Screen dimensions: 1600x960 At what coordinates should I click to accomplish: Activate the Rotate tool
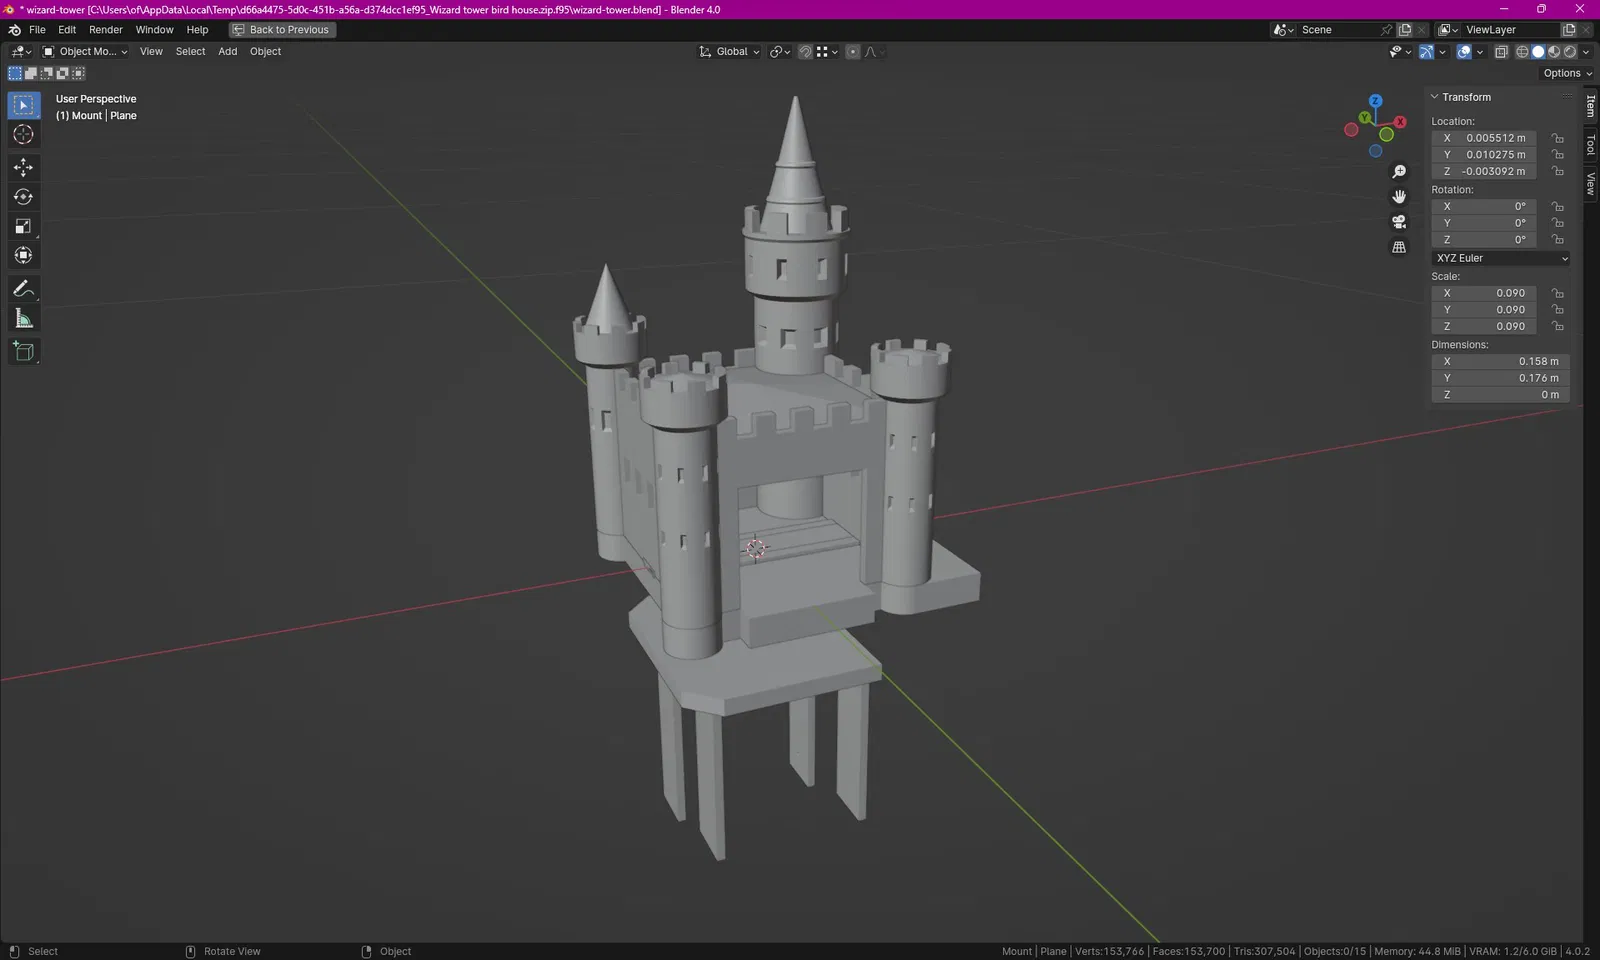(x=23, y=197)
